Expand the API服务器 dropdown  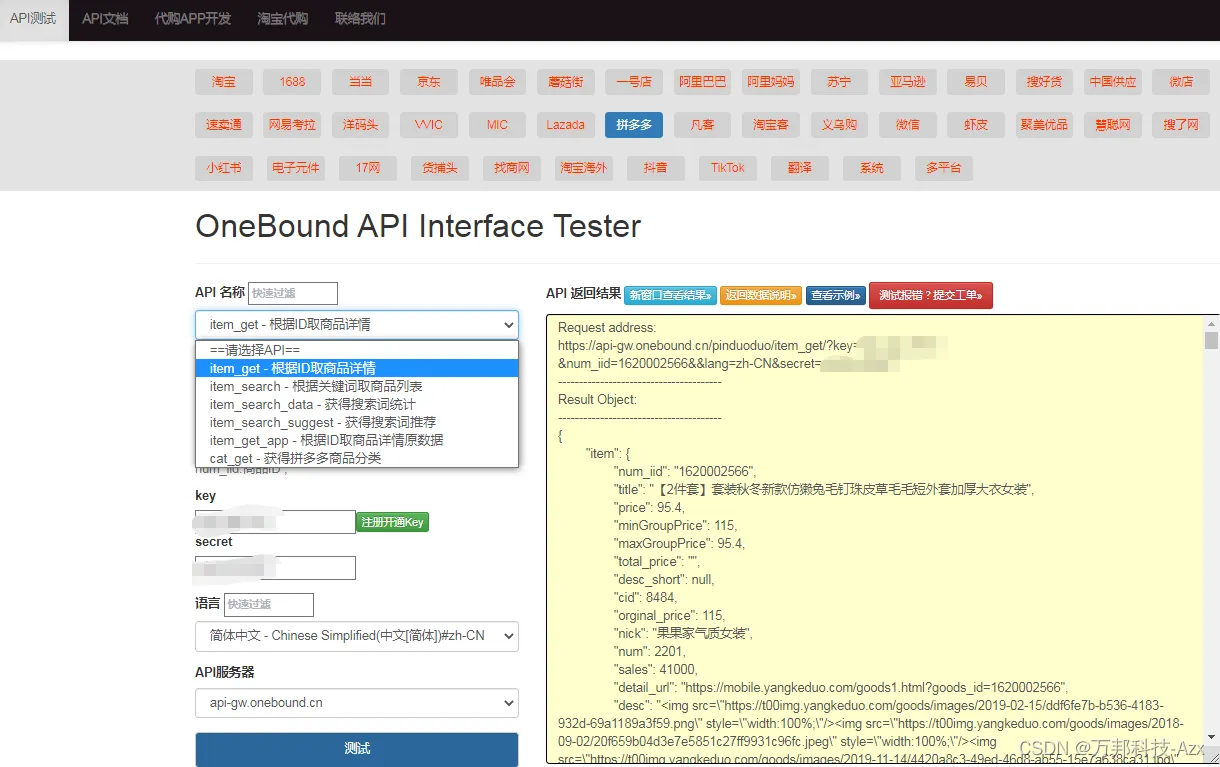tap(357, 703)
